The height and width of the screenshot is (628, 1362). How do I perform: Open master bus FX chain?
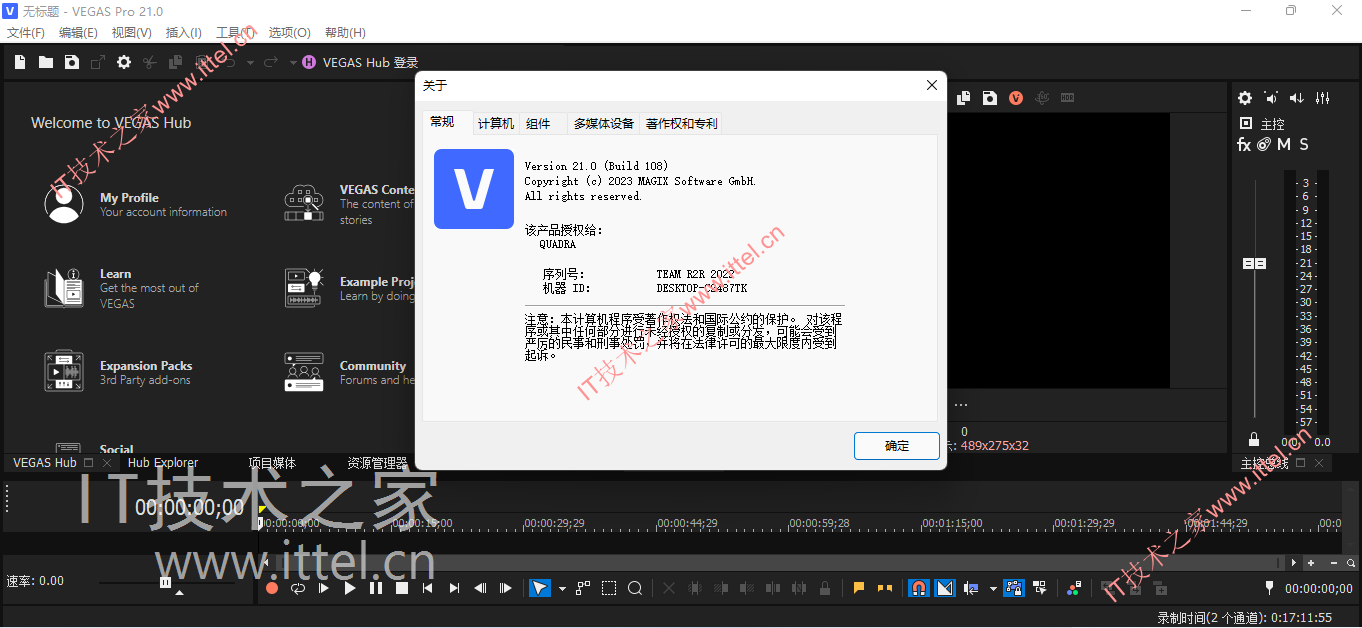[x=1244, y=145]
